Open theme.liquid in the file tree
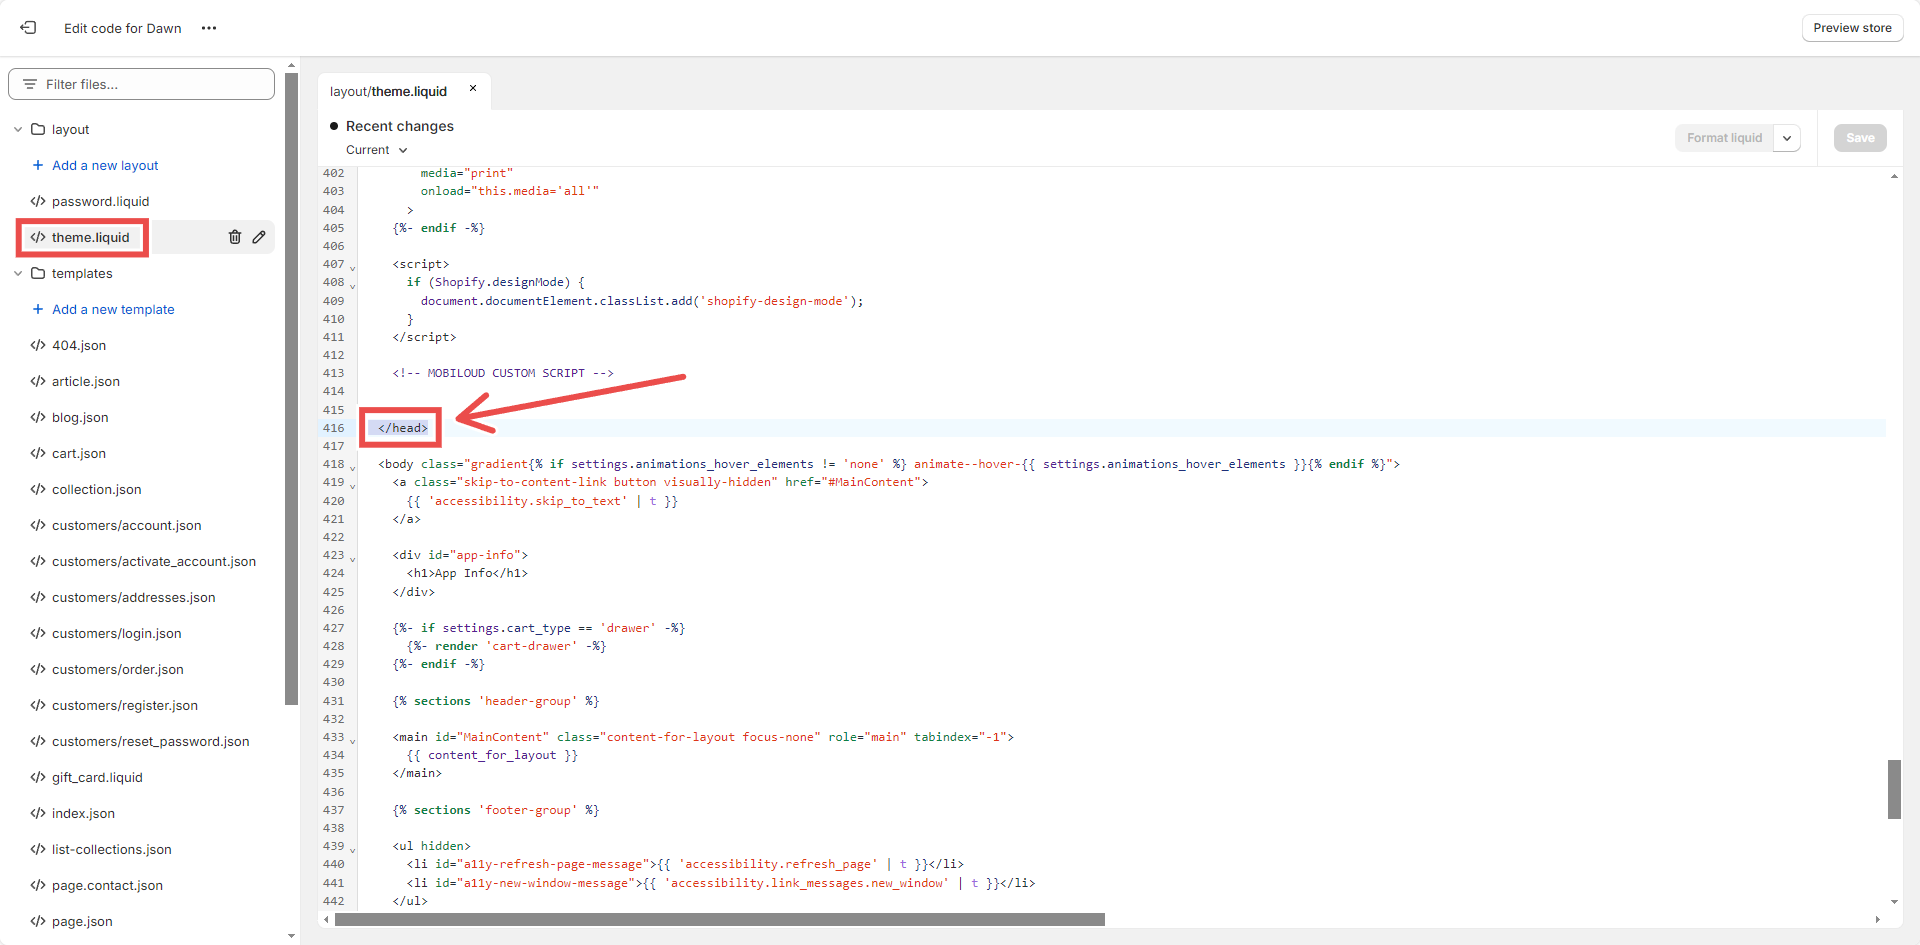Screen dimensions: 1920x945 [x=90, y=237]
